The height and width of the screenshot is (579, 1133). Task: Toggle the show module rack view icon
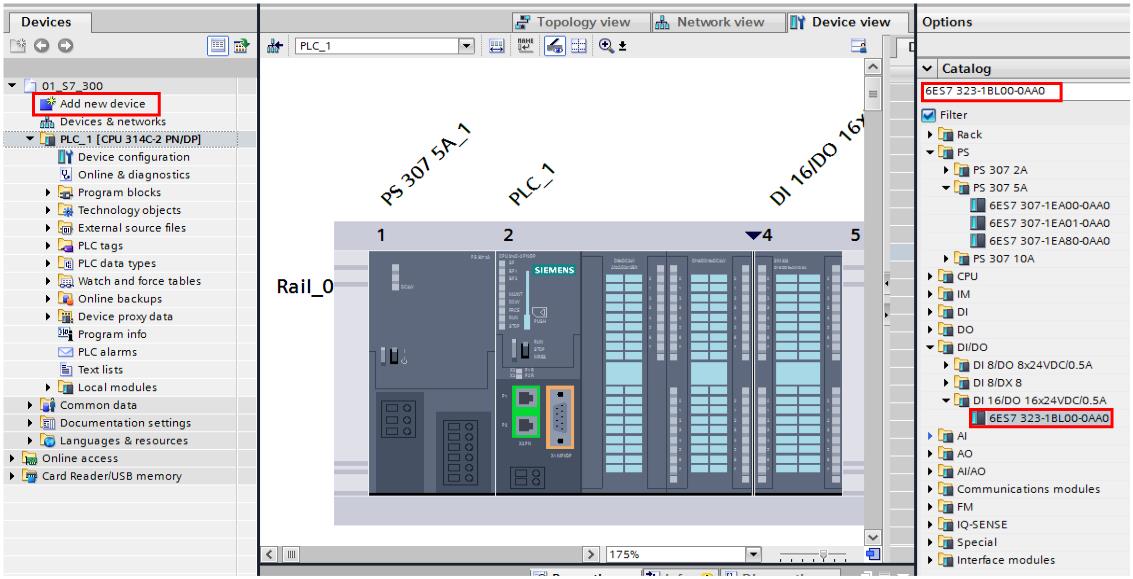554,46
